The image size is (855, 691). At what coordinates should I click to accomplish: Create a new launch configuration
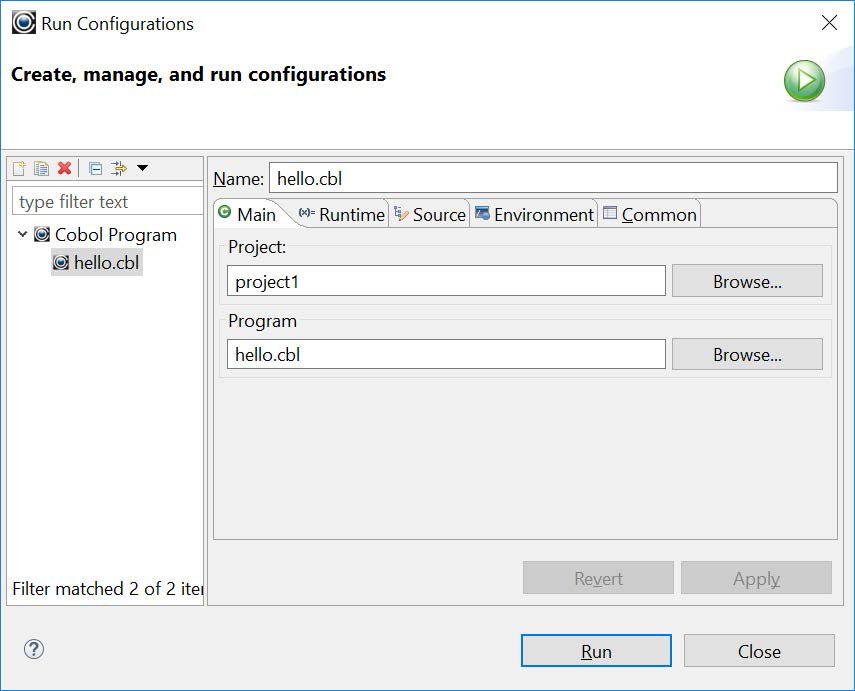point(18,168)
